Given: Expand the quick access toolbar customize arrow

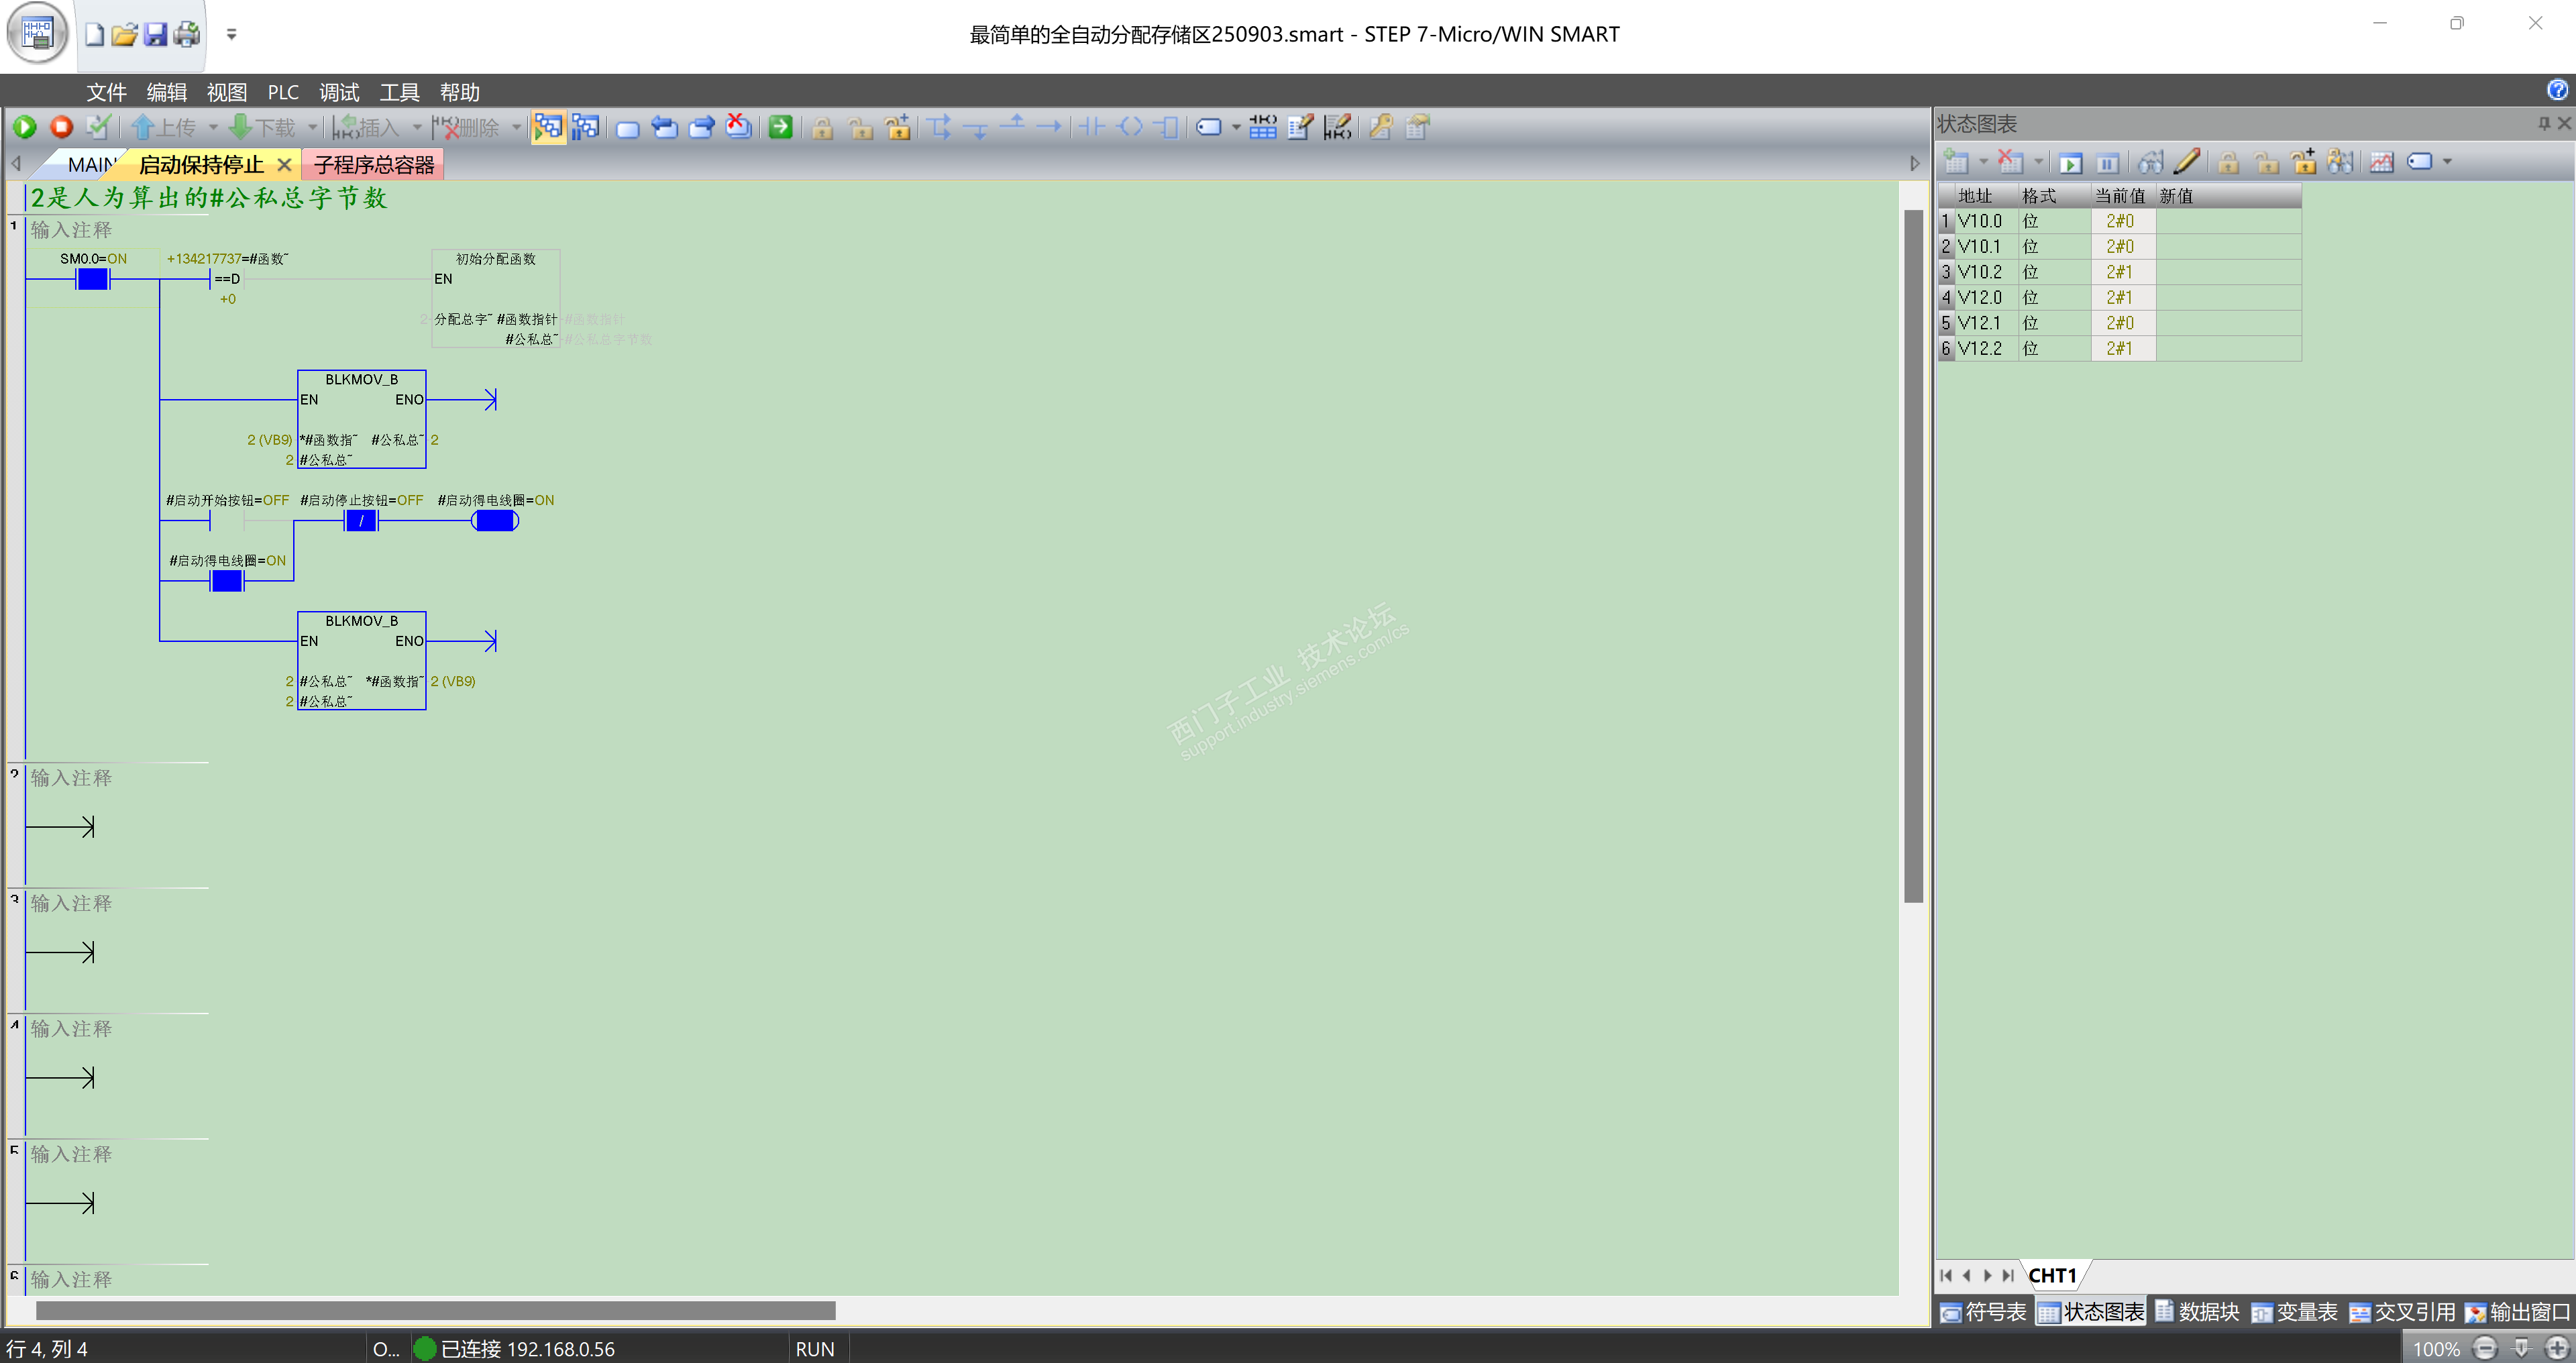Looking at the screenshot, I should pyautogui.click(x=231, y=35).
